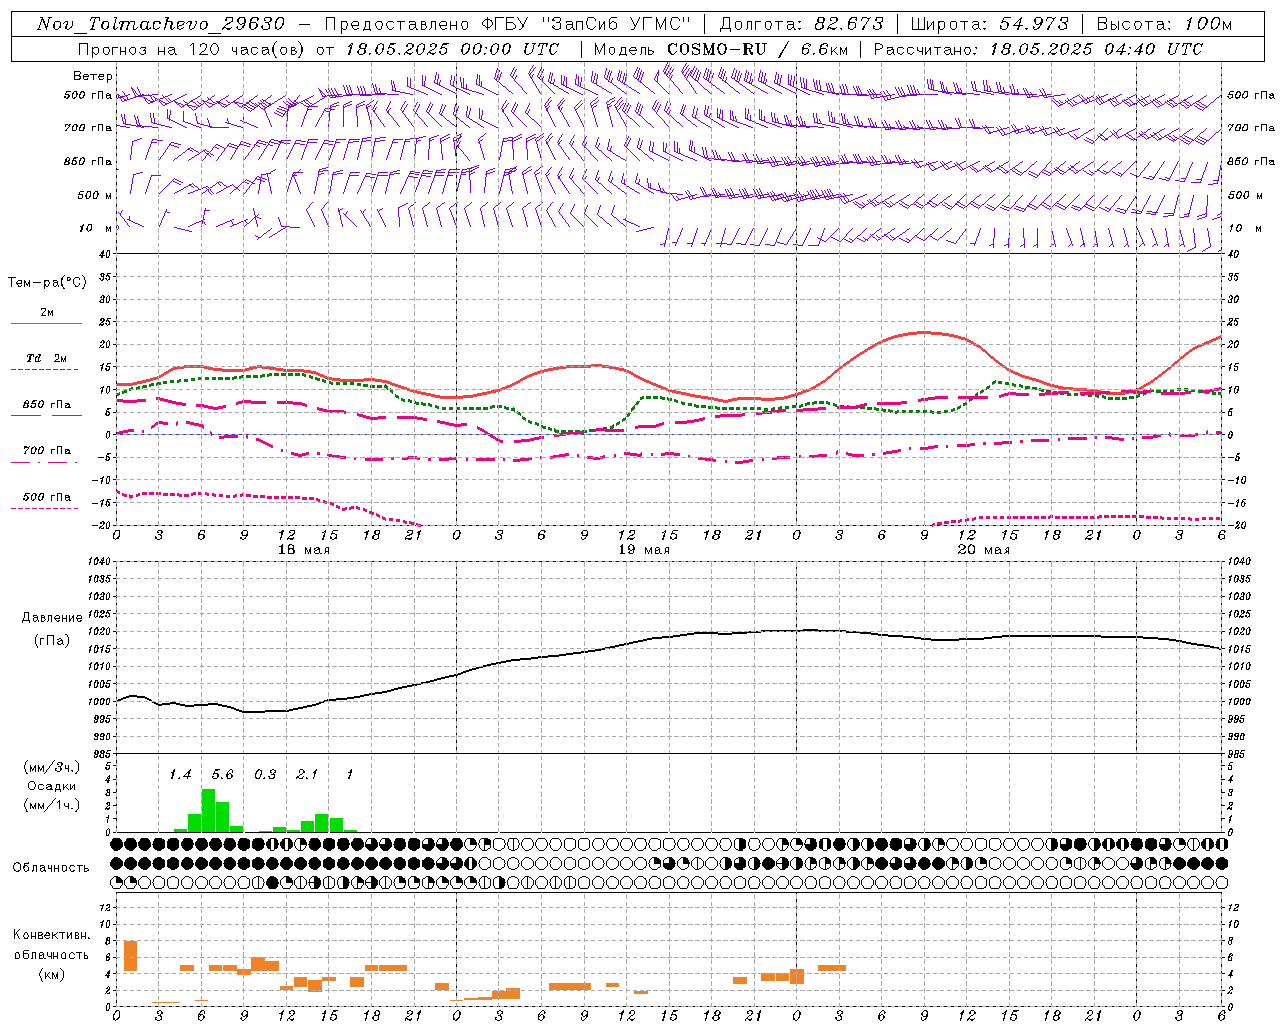Click the Td 2м dew point legend entry
Image resolution: width=1280 pixels, height=1024 pixels.
(x=46, y=358)
